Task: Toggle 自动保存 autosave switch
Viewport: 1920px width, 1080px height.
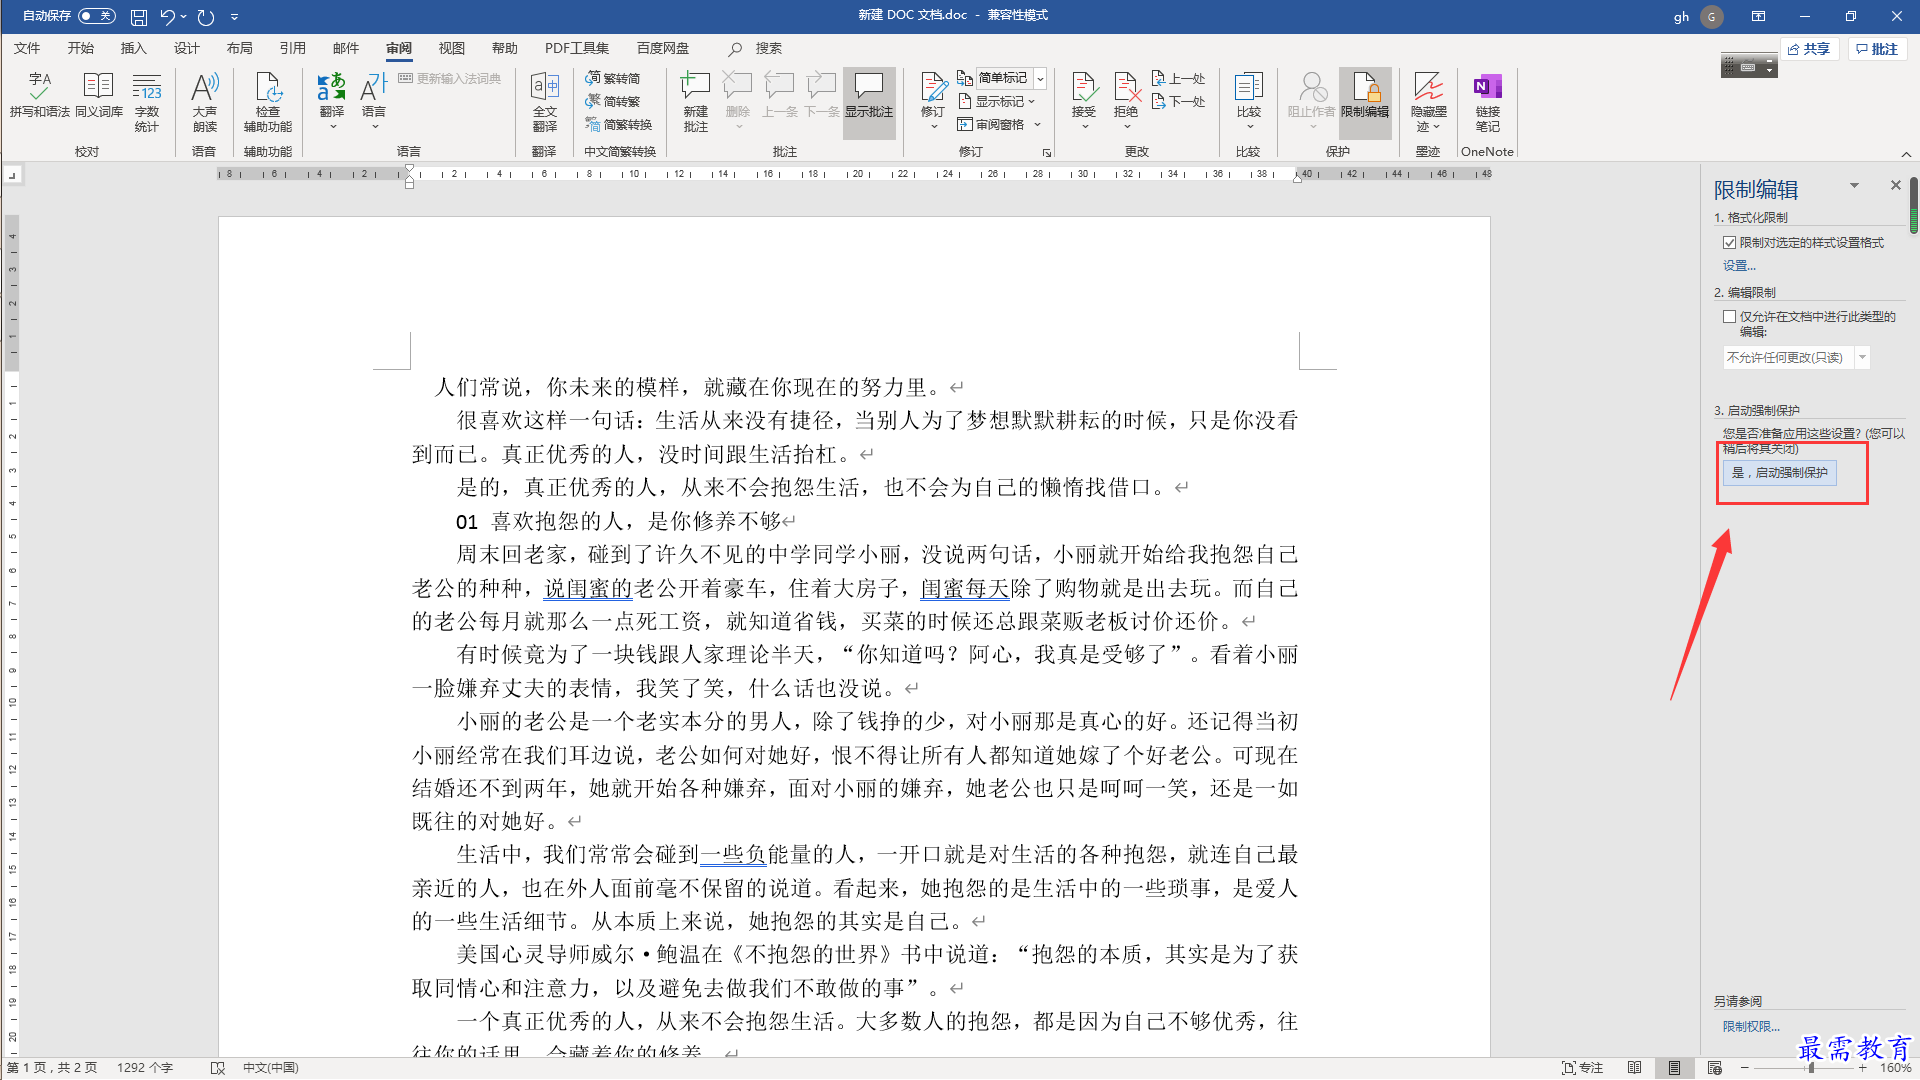Action: pos(97,16)
